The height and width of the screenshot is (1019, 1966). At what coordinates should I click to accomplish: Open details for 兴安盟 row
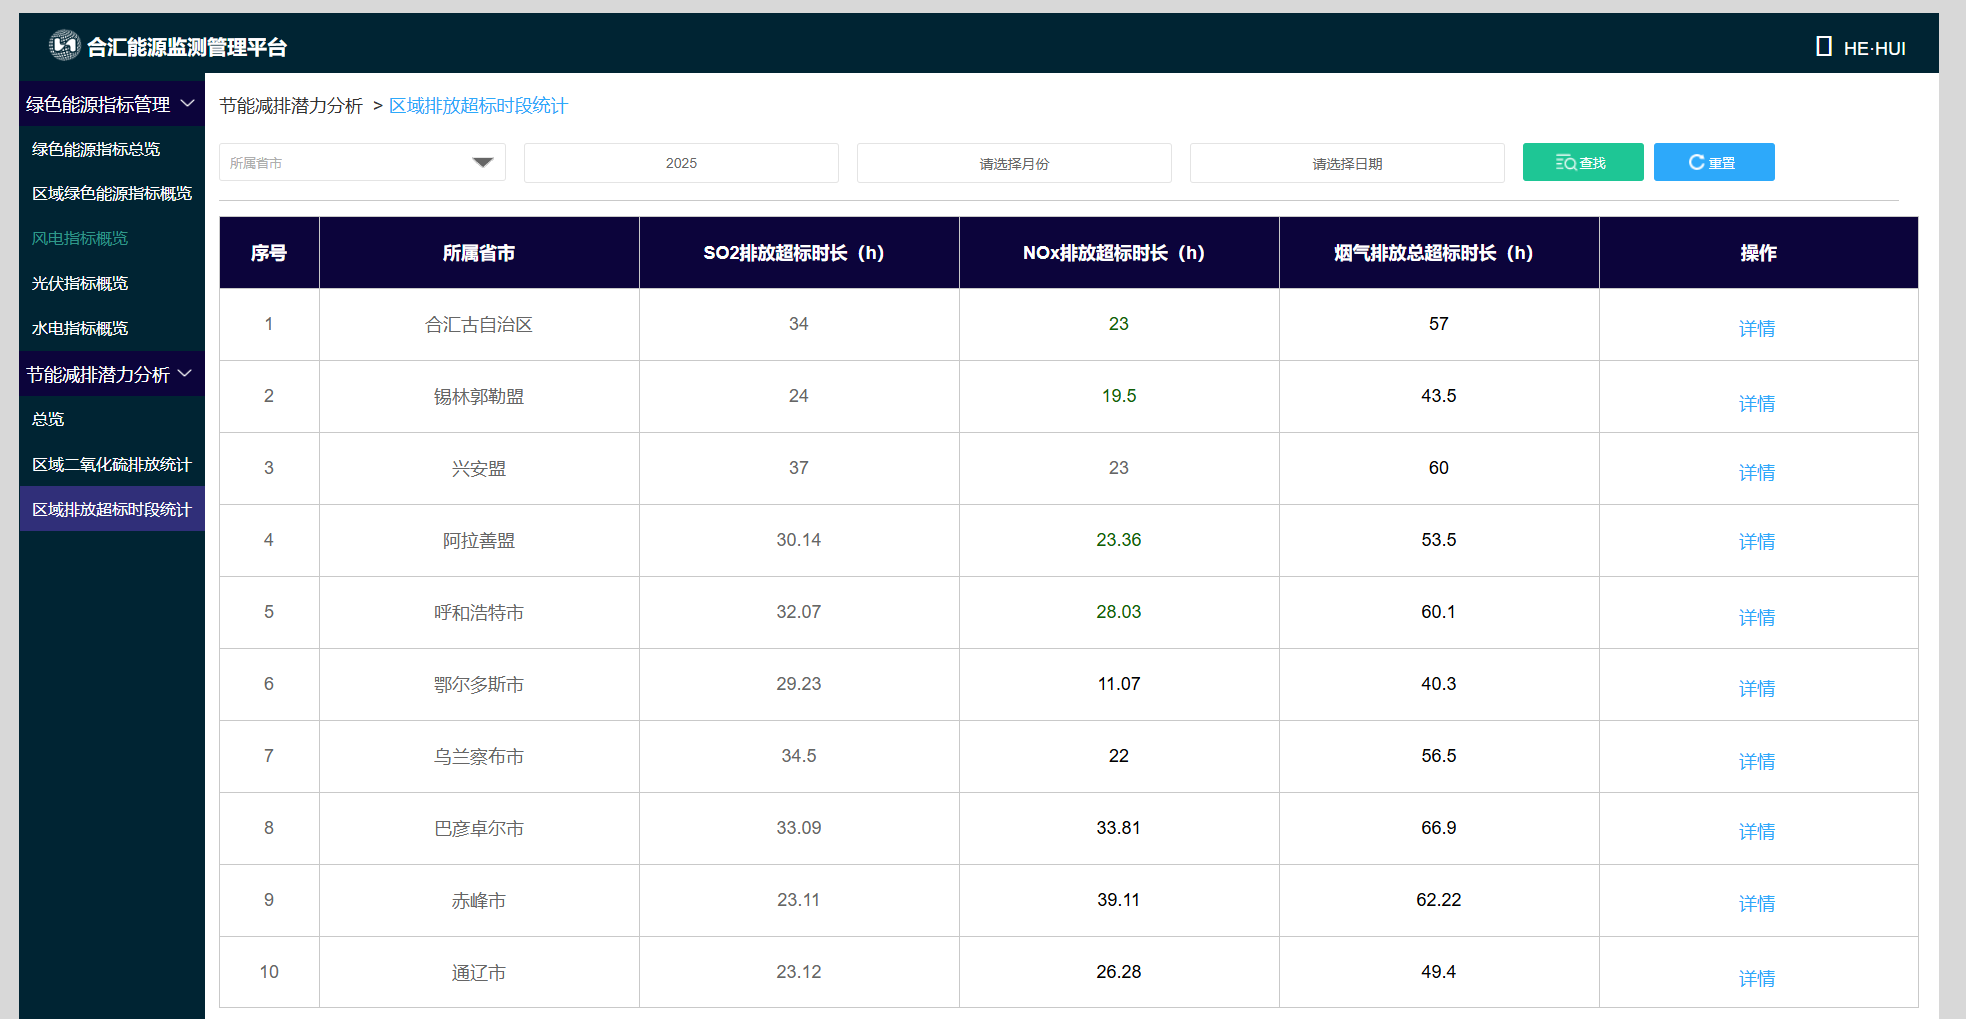click(1756, 472)
